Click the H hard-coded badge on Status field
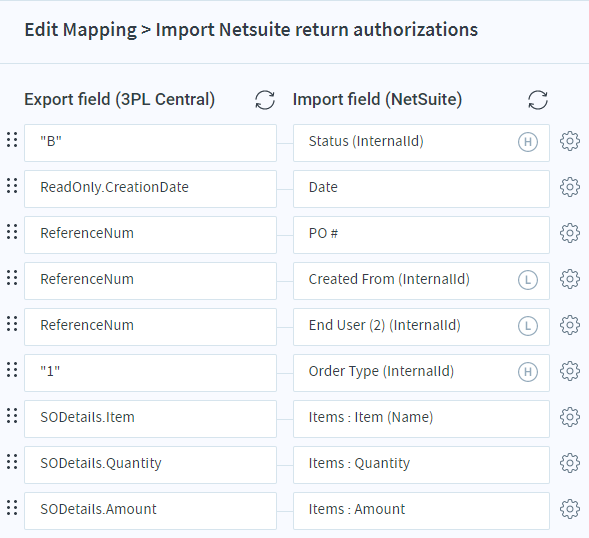 pyautogui.click(x=528, y=142)
